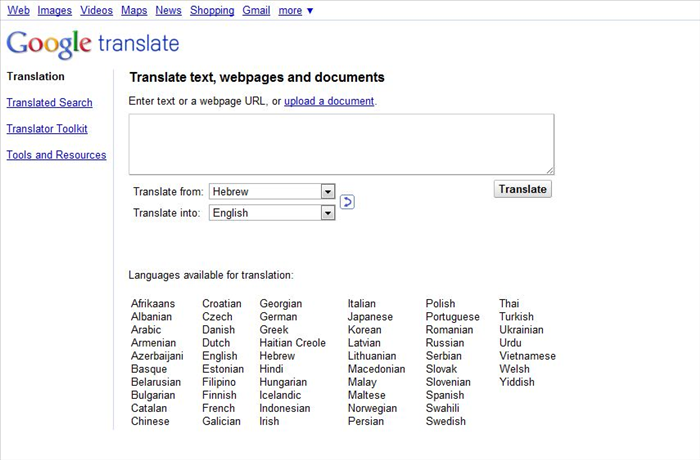Click Portuguese in the language list
The height and width of the screenshot is (460, 700).
pos(452,317)
